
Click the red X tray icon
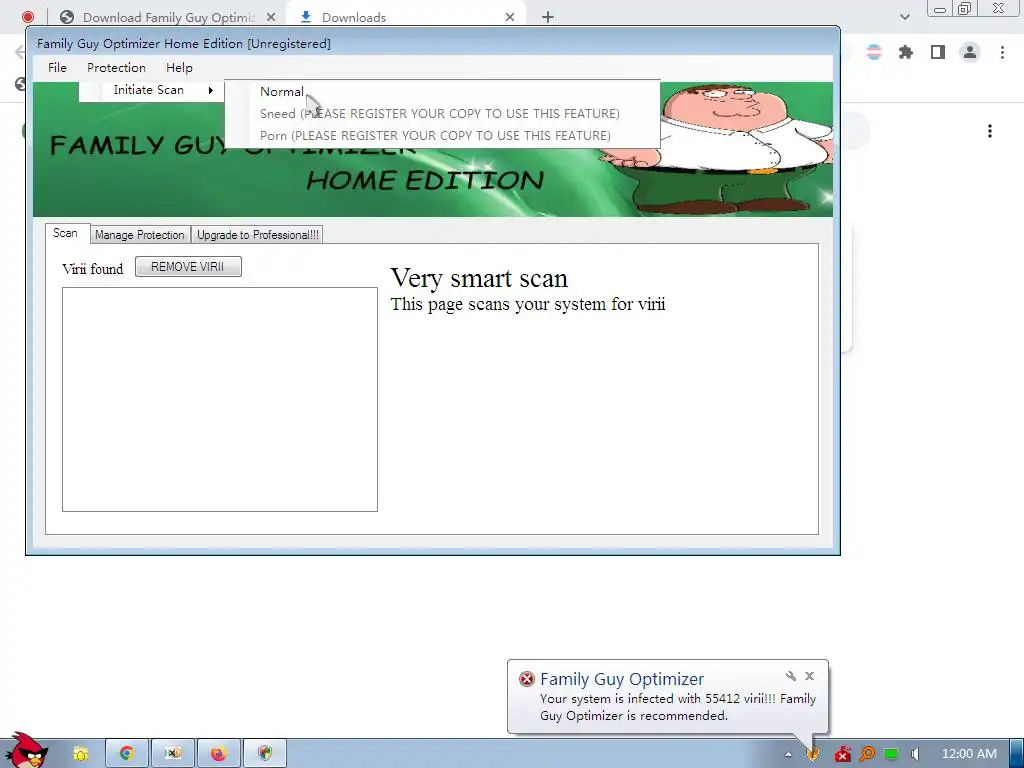(842, 754)
